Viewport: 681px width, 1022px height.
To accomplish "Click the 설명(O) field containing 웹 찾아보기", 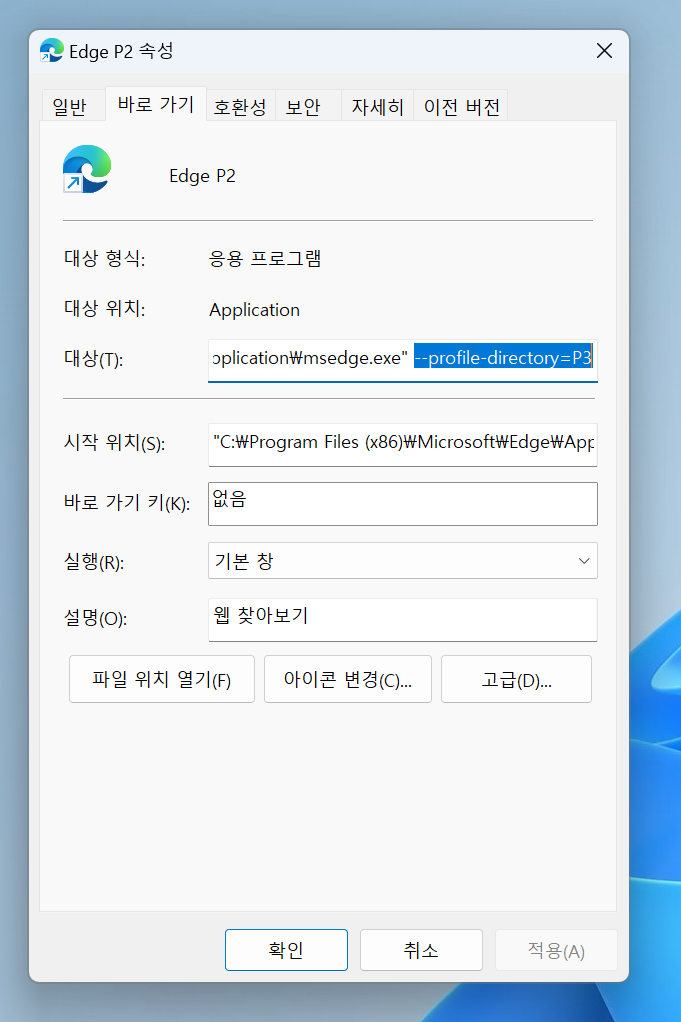I will [403, 620].
